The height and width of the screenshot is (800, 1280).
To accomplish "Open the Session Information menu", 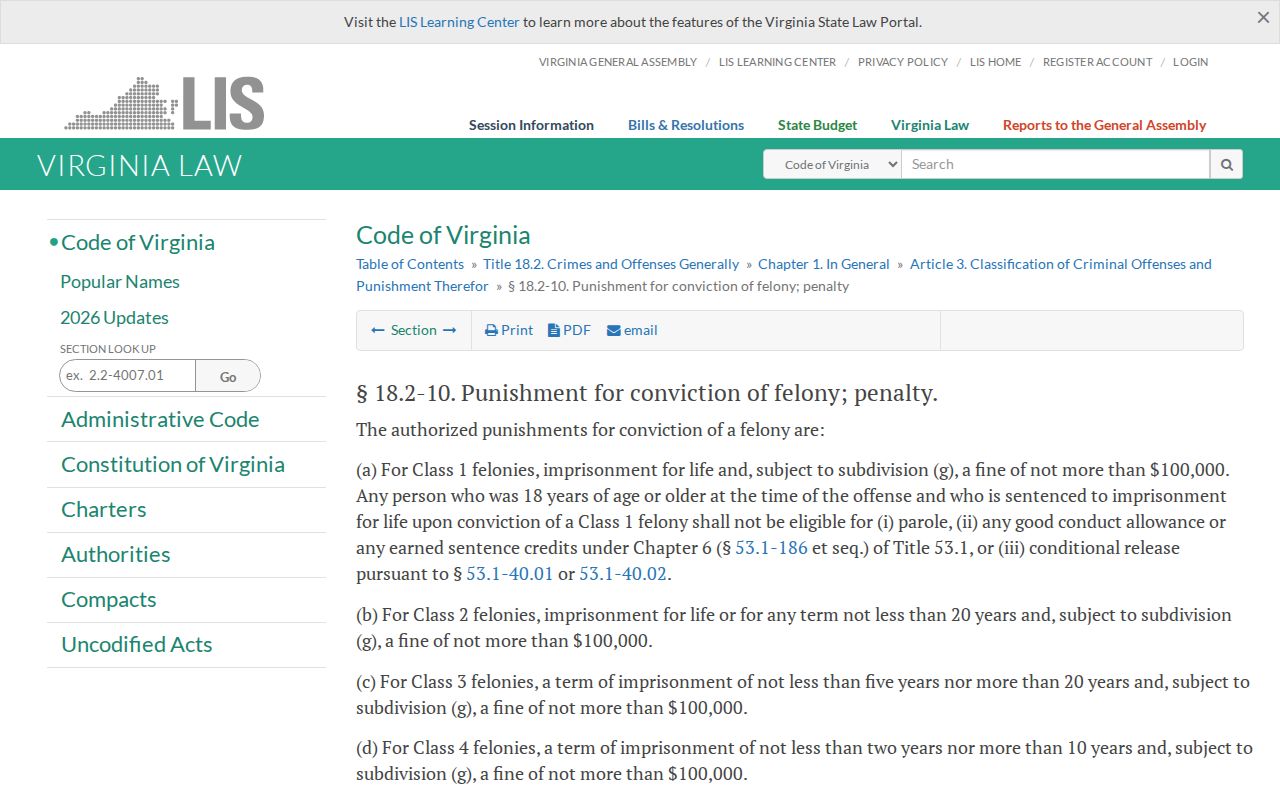I will coord(531,125).
